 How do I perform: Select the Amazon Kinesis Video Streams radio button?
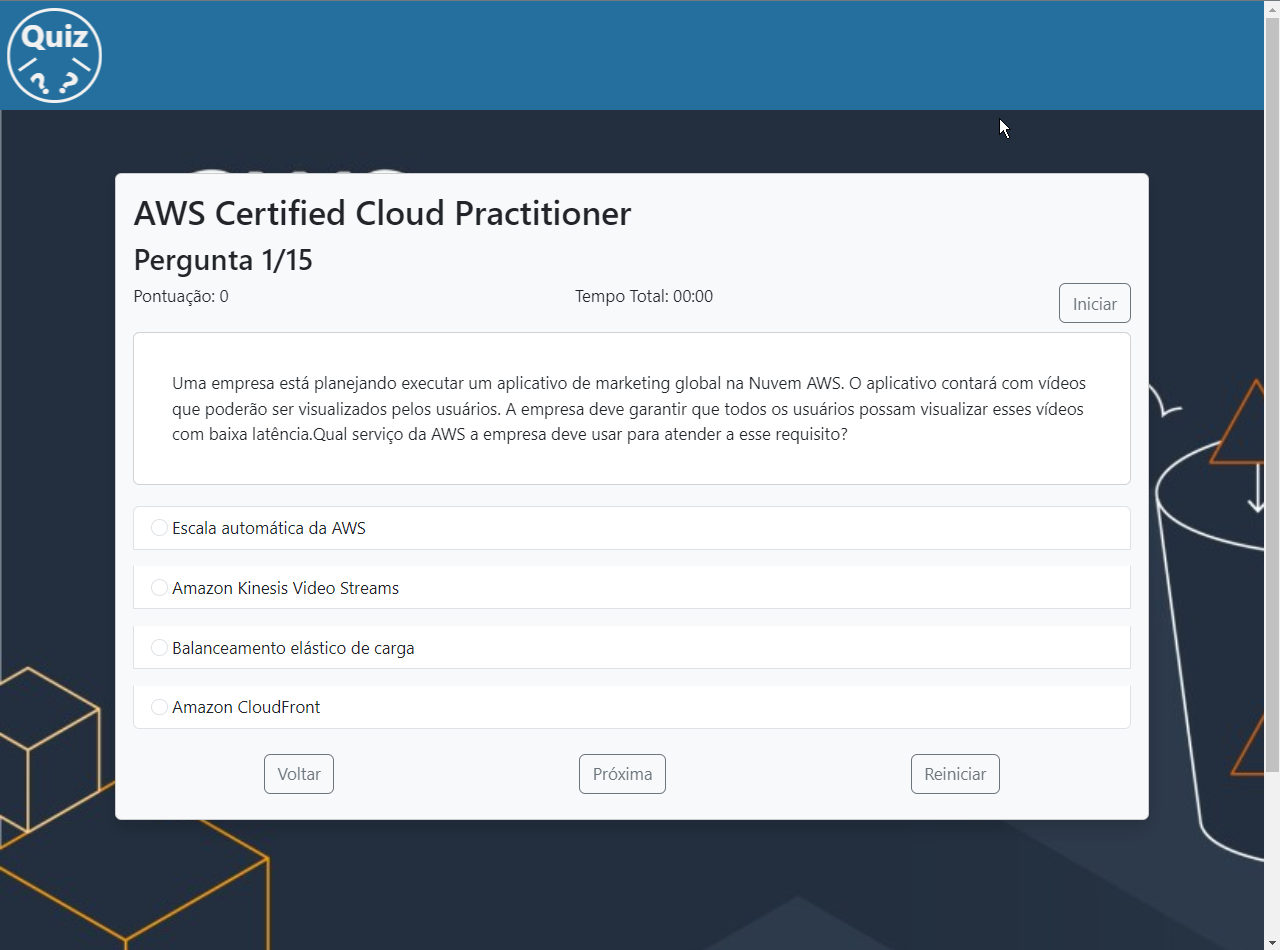click(159, 588)
